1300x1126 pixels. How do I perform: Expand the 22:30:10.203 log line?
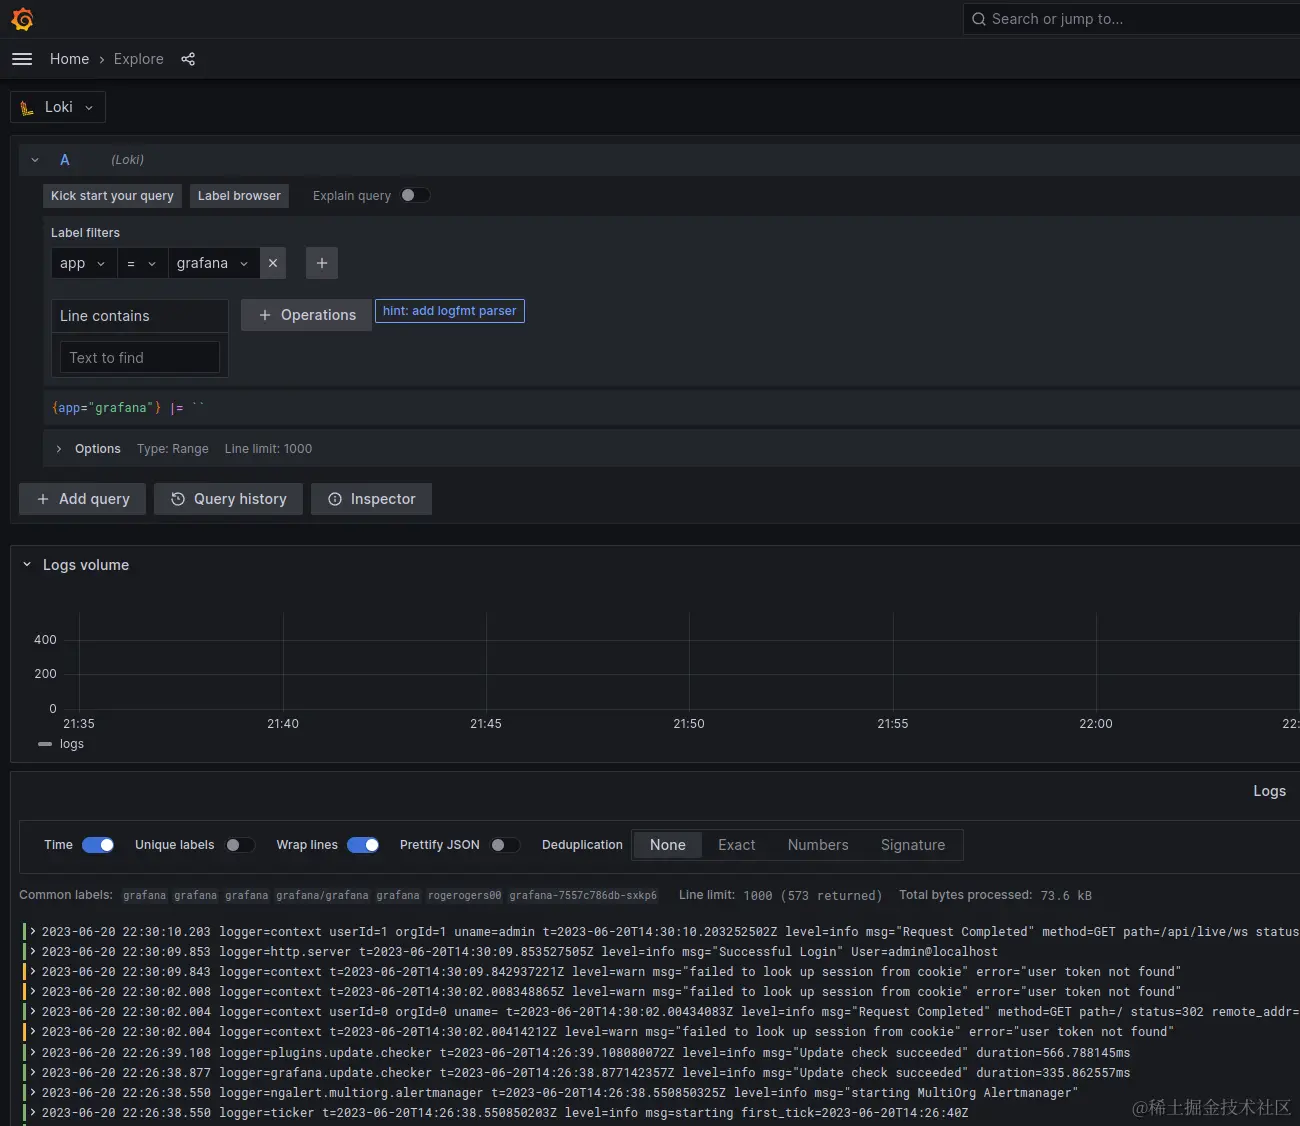[x=33, y=932]
